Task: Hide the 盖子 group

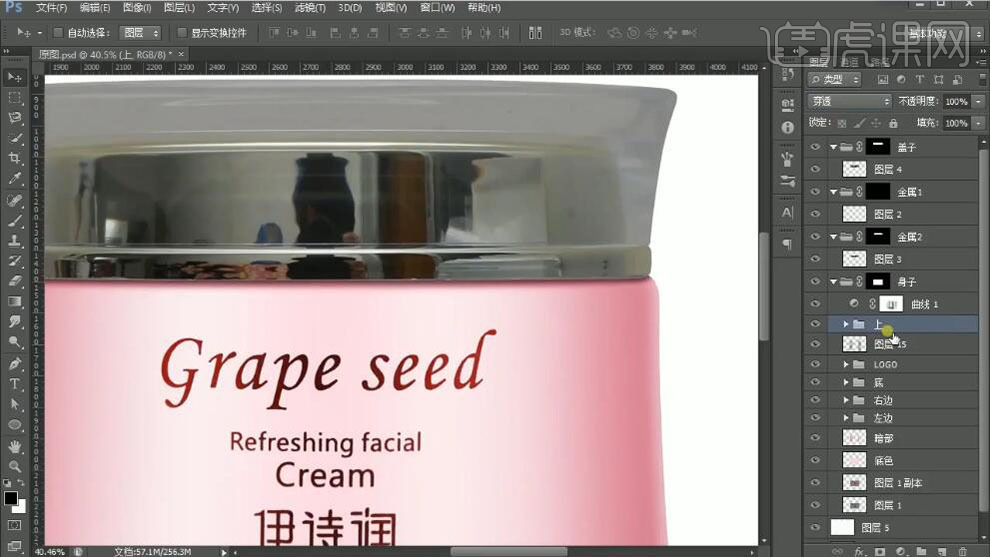Action: pos(815,147)
